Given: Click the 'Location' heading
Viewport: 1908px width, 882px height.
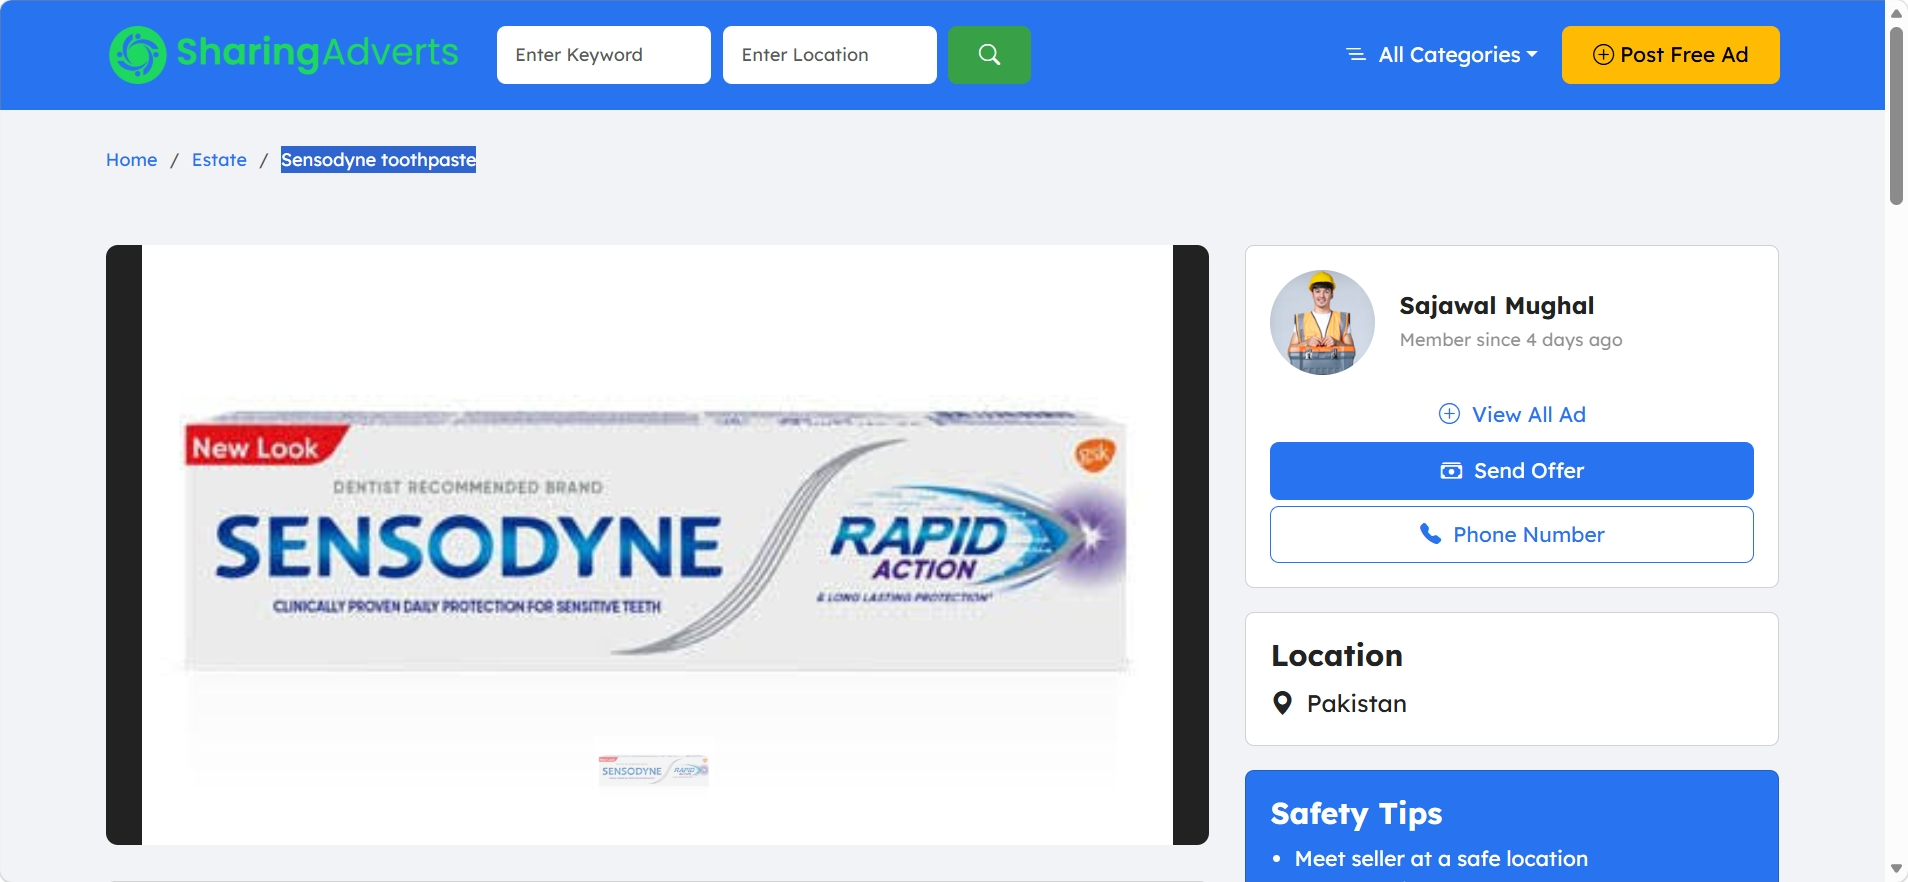Looking at the screenshot, I should point(1337,656).
